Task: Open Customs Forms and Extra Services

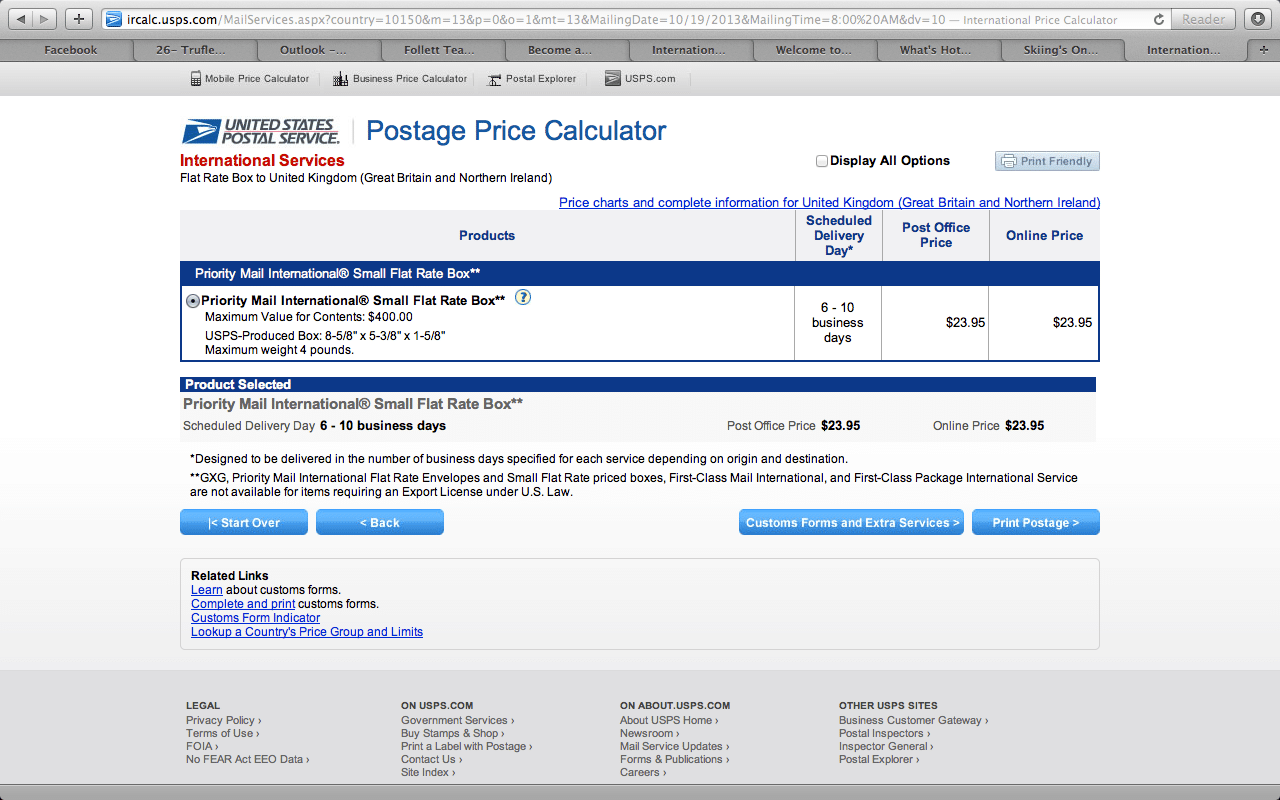Action: [852, 522]
